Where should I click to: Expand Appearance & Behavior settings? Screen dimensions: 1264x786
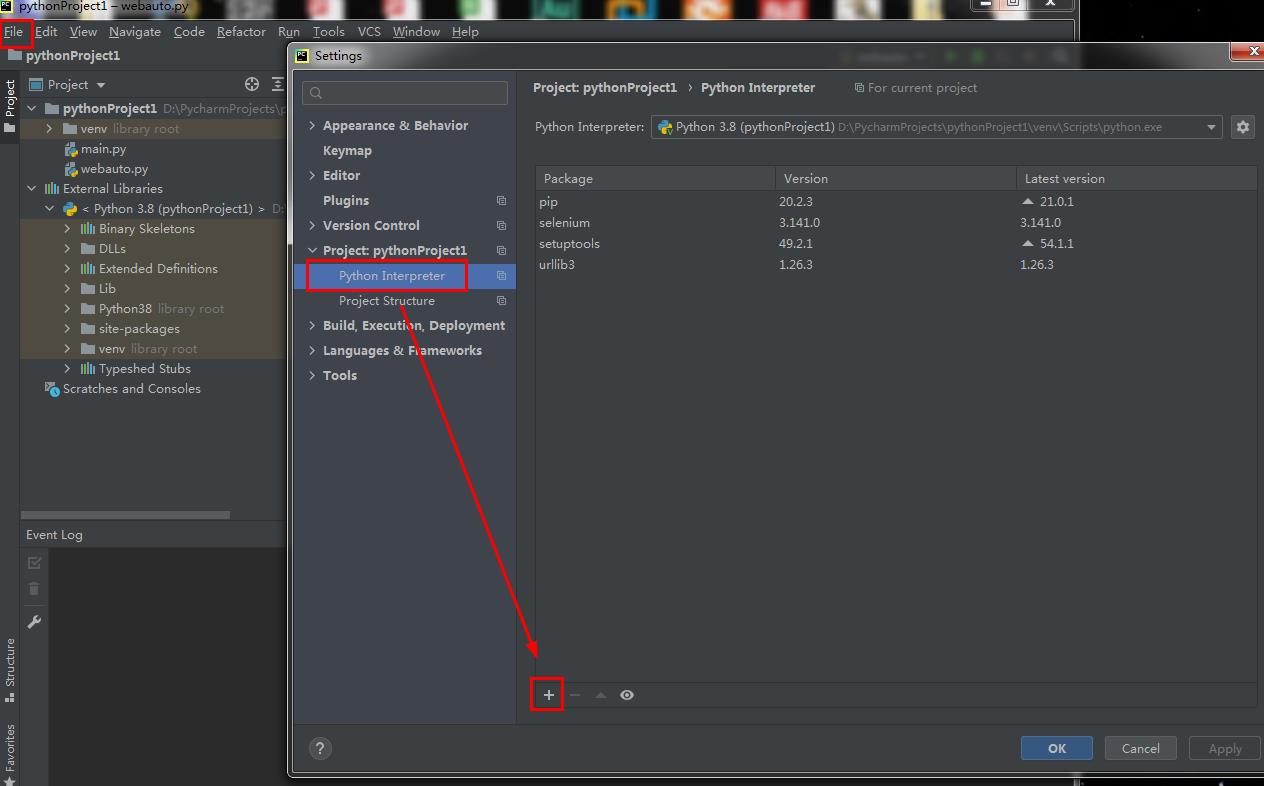[x=312, y=125]
